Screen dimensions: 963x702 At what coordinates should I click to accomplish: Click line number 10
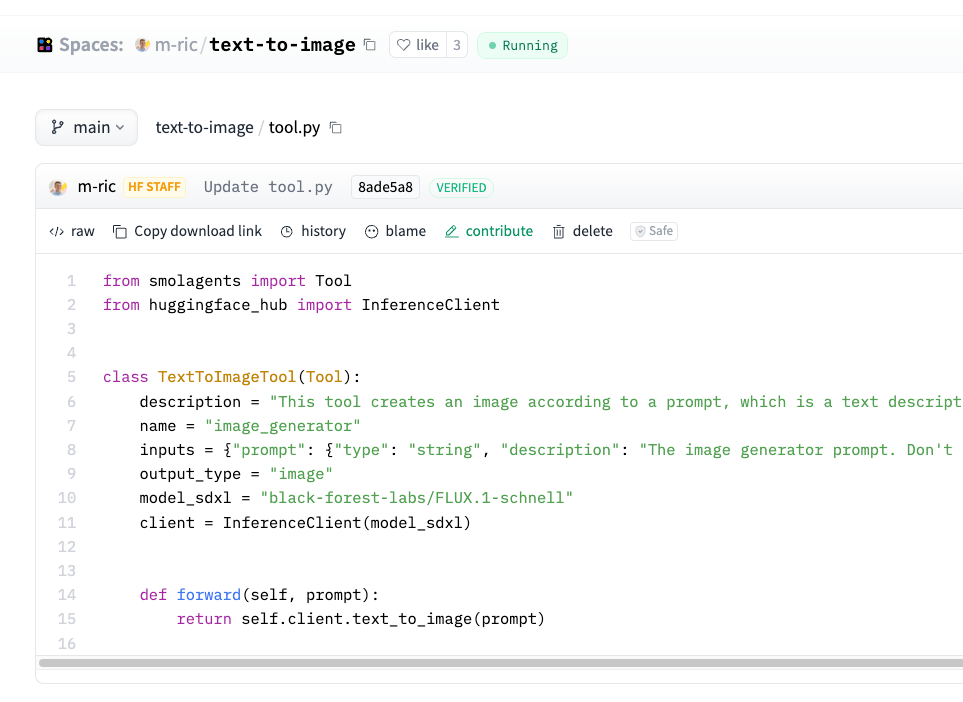pos(67,497)
